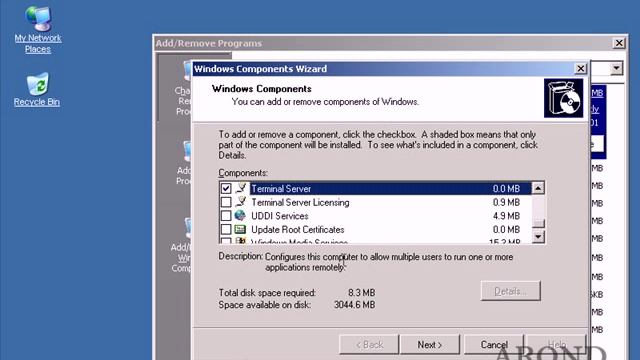The image size is (640, 360).
Task: Click the 3044.6 MB space available value
Action: 354,305
